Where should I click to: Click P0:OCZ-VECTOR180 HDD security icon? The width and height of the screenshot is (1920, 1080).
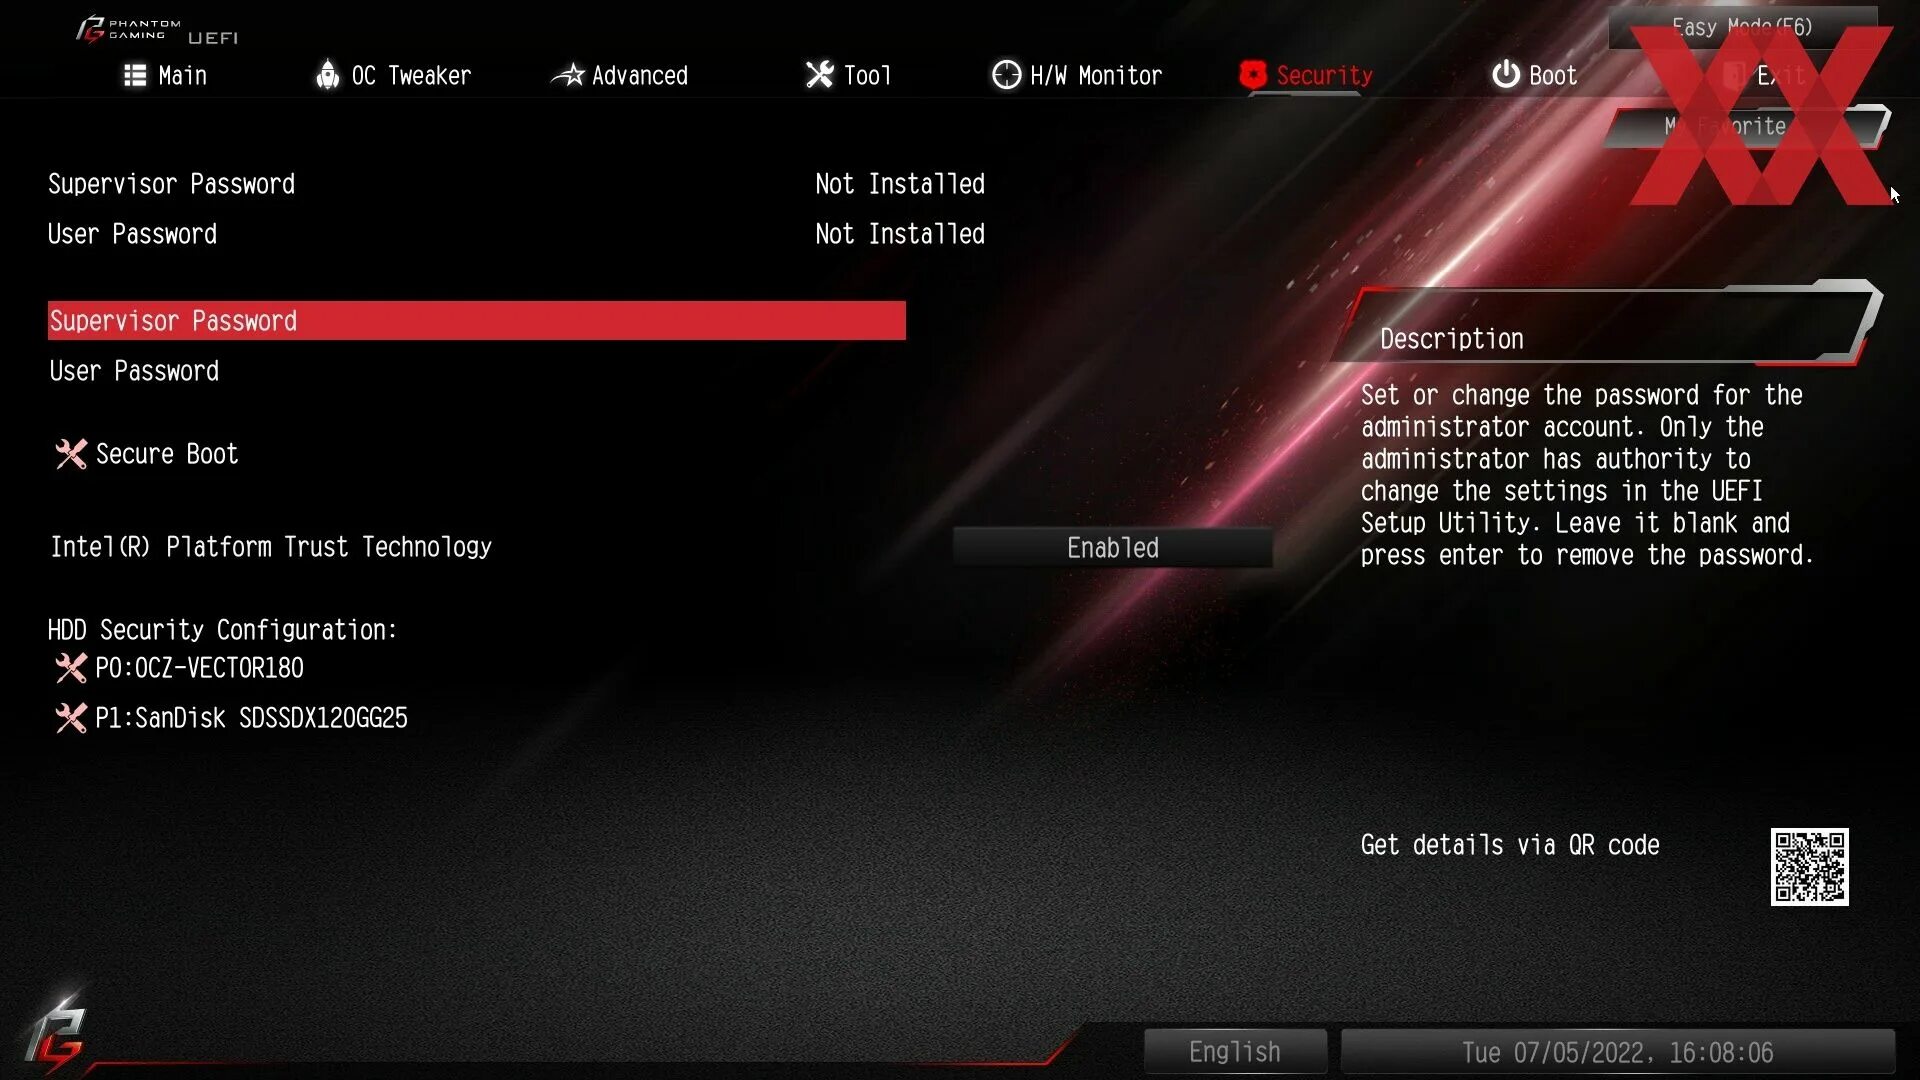pos(71,667)
